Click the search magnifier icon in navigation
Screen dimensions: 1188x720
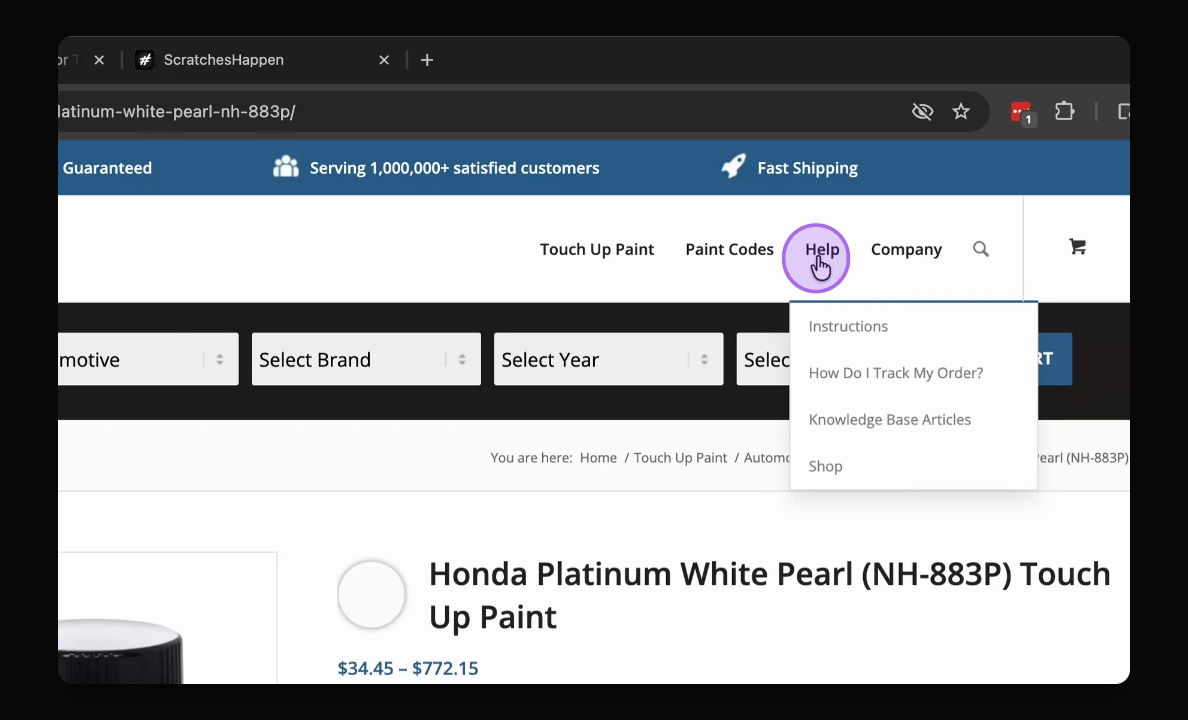point(980,249)
